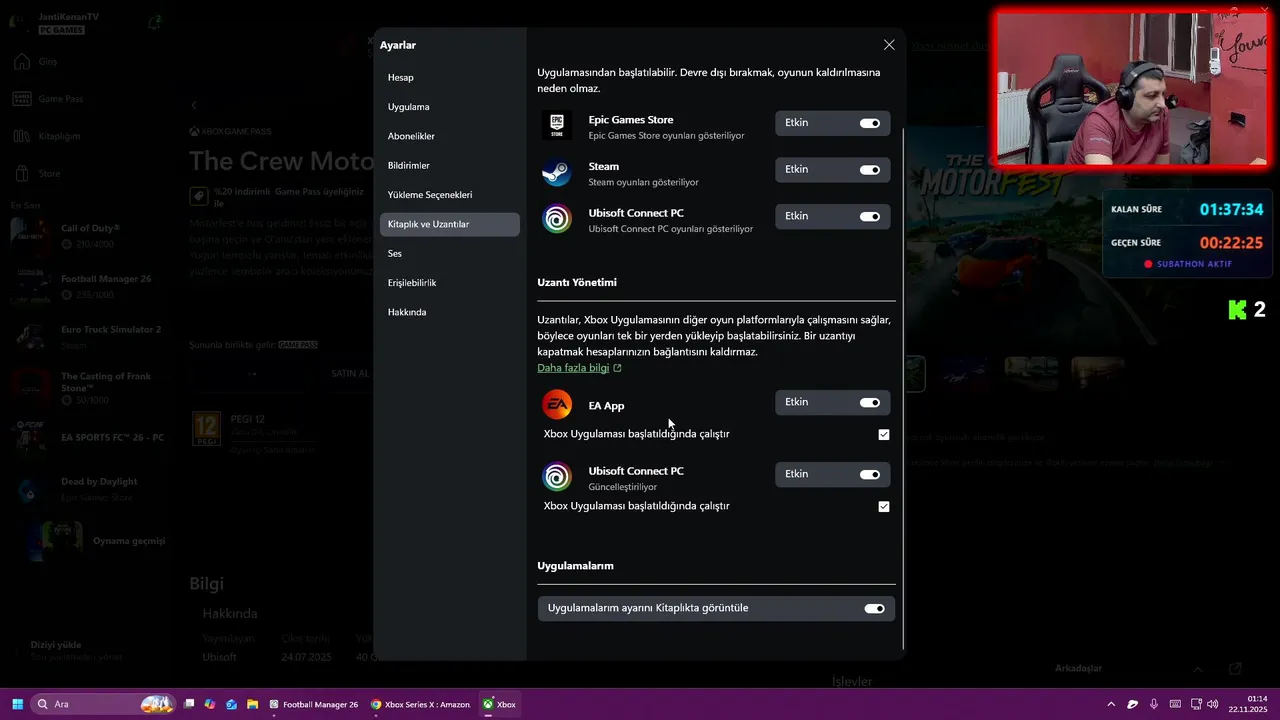Click Etkin button for Epic Games Store
The image size is (1280, 720).
tap(832, 123)
